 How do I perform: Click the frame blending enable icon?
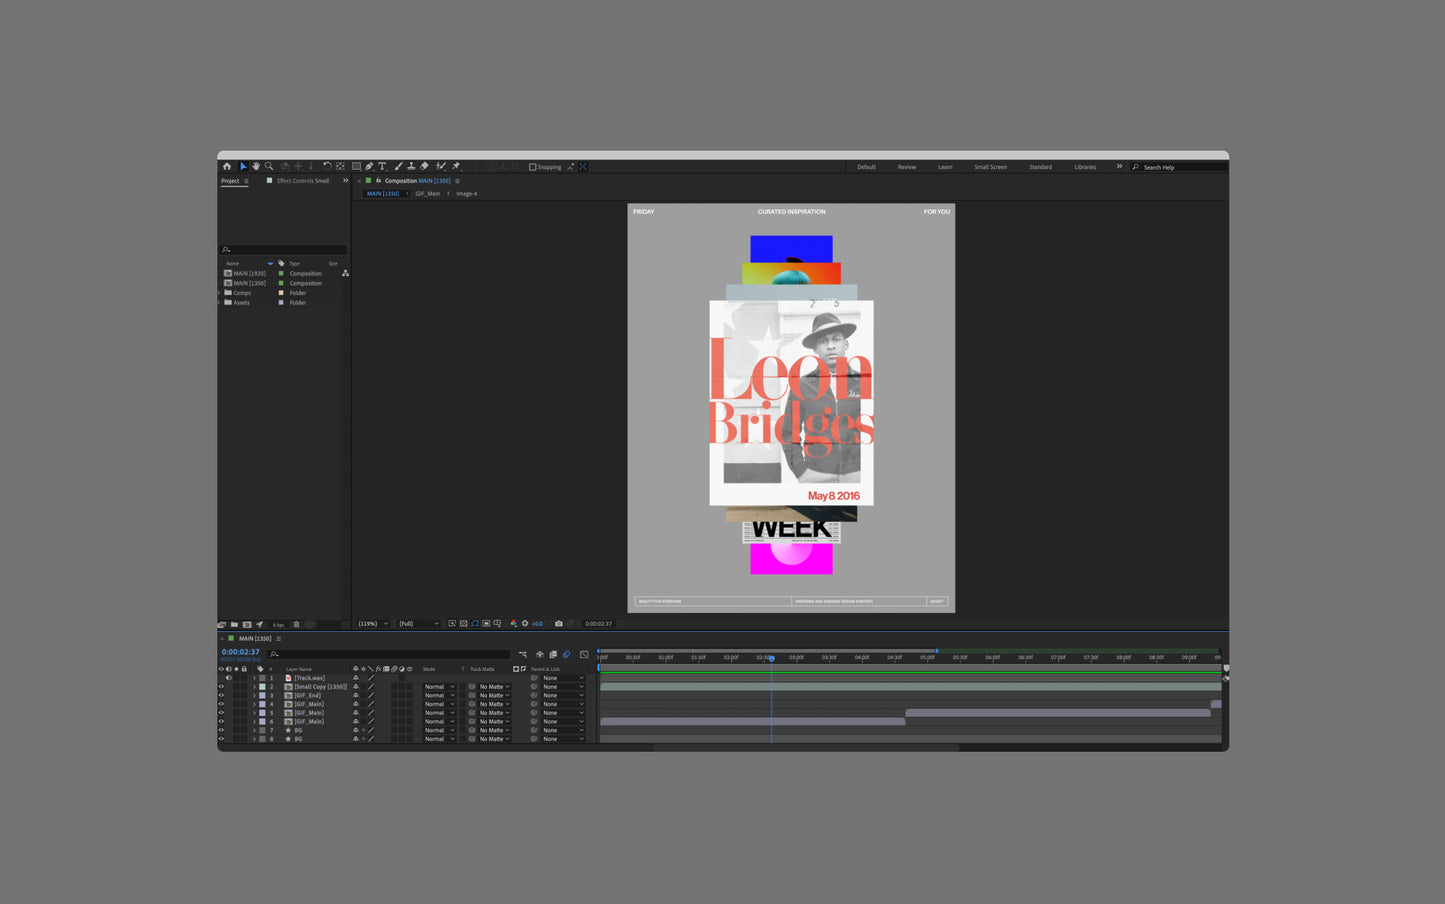click(553, 655)
